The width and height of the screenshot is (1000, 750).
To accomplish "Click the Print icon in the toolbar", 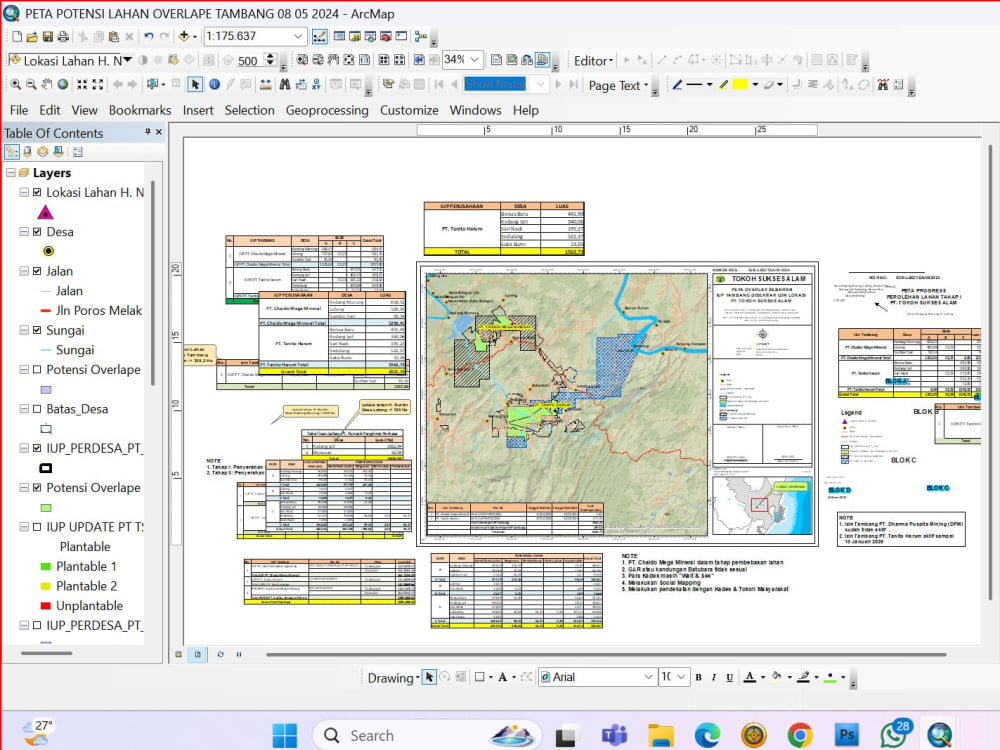I will tap(63, 36).
